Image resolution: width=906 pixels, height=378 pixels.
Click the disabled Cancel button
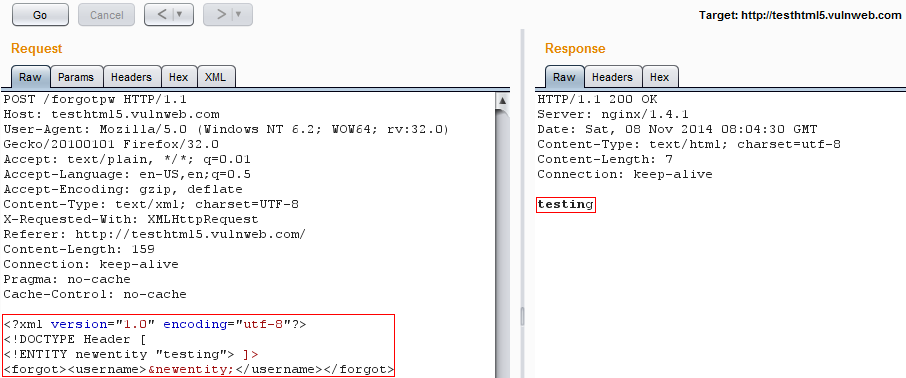point(106,15)
